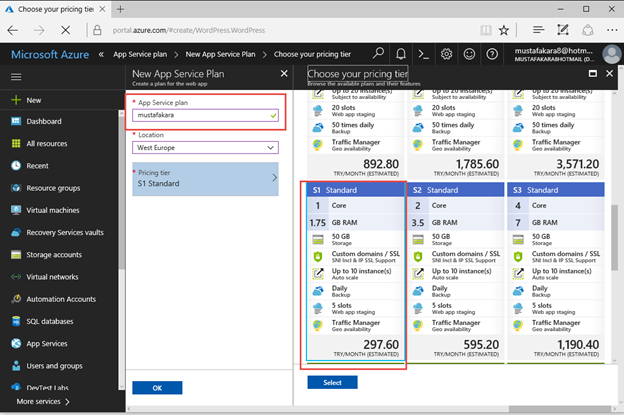This screenshot has height=415, width=624.
Task: Open Recovery Services vaults
Action: coord(65,232)
